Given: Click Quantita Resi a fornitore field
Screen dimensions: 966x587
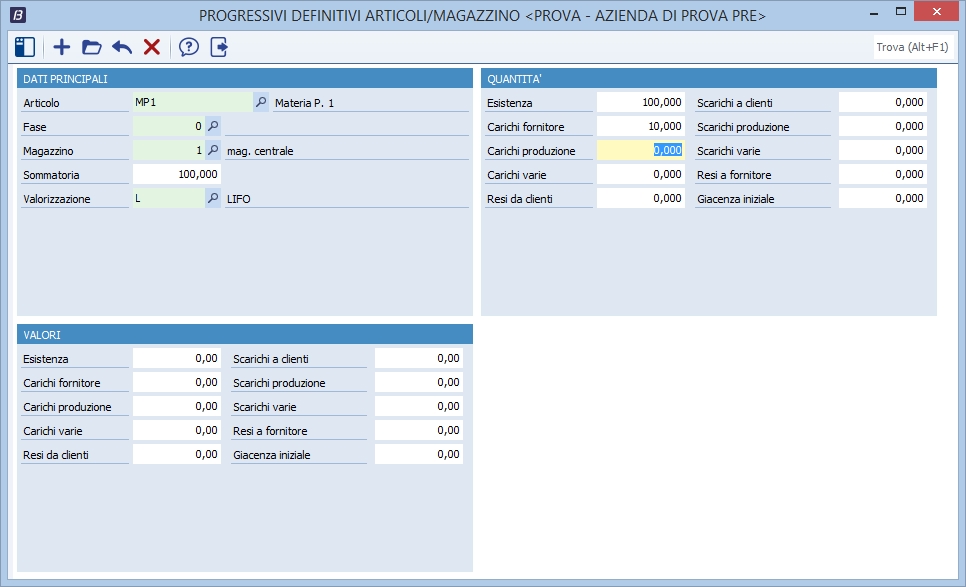Looking at the screenshot, I should point(883,174).
